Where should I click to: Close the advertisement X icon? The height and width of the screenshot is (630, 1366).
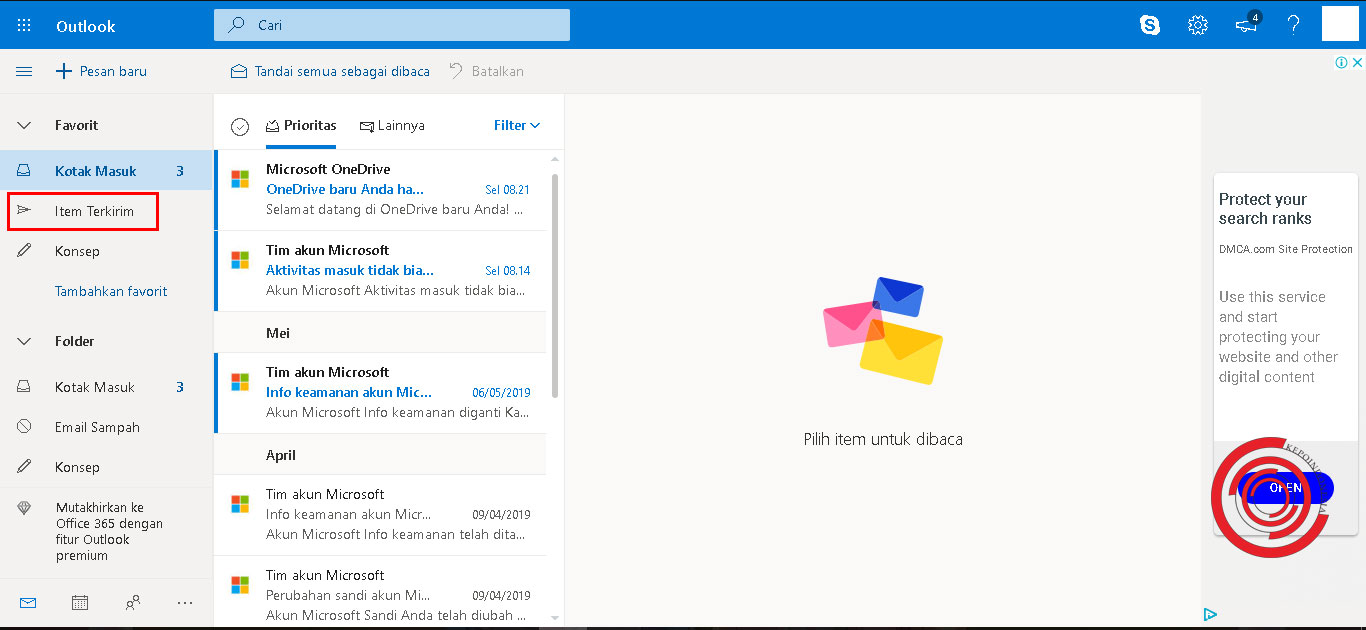pos(1357,62)
